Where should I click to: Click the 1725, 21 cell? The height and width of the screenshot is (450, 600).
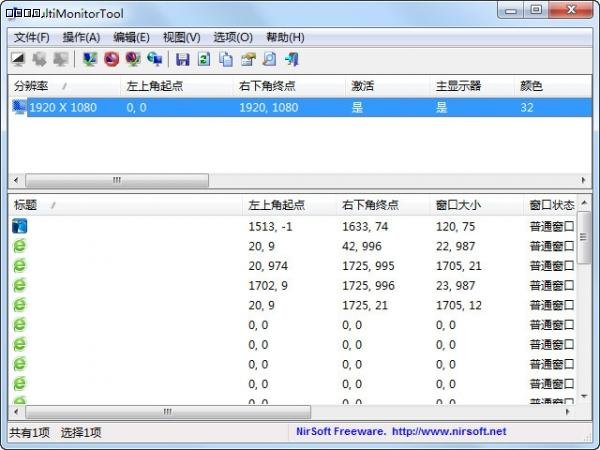tap(365, 305)
